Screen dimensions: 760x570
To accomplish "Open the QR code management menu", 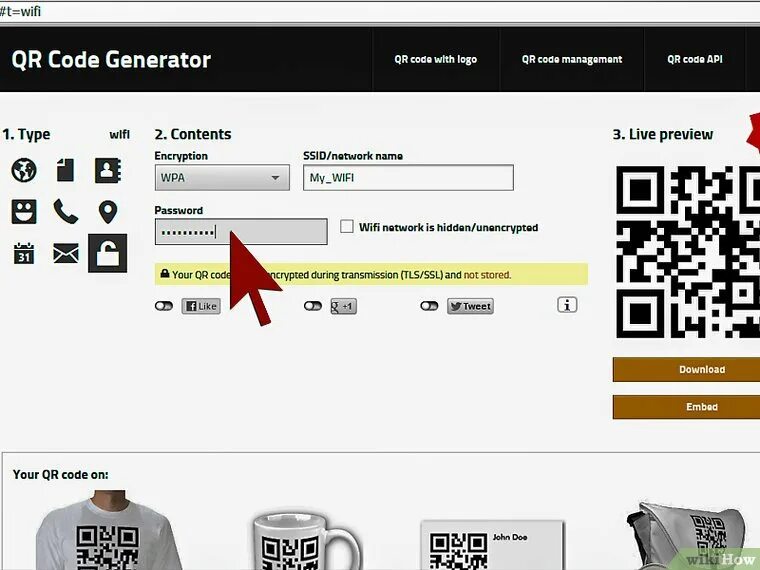I will (x=572, y=59).
